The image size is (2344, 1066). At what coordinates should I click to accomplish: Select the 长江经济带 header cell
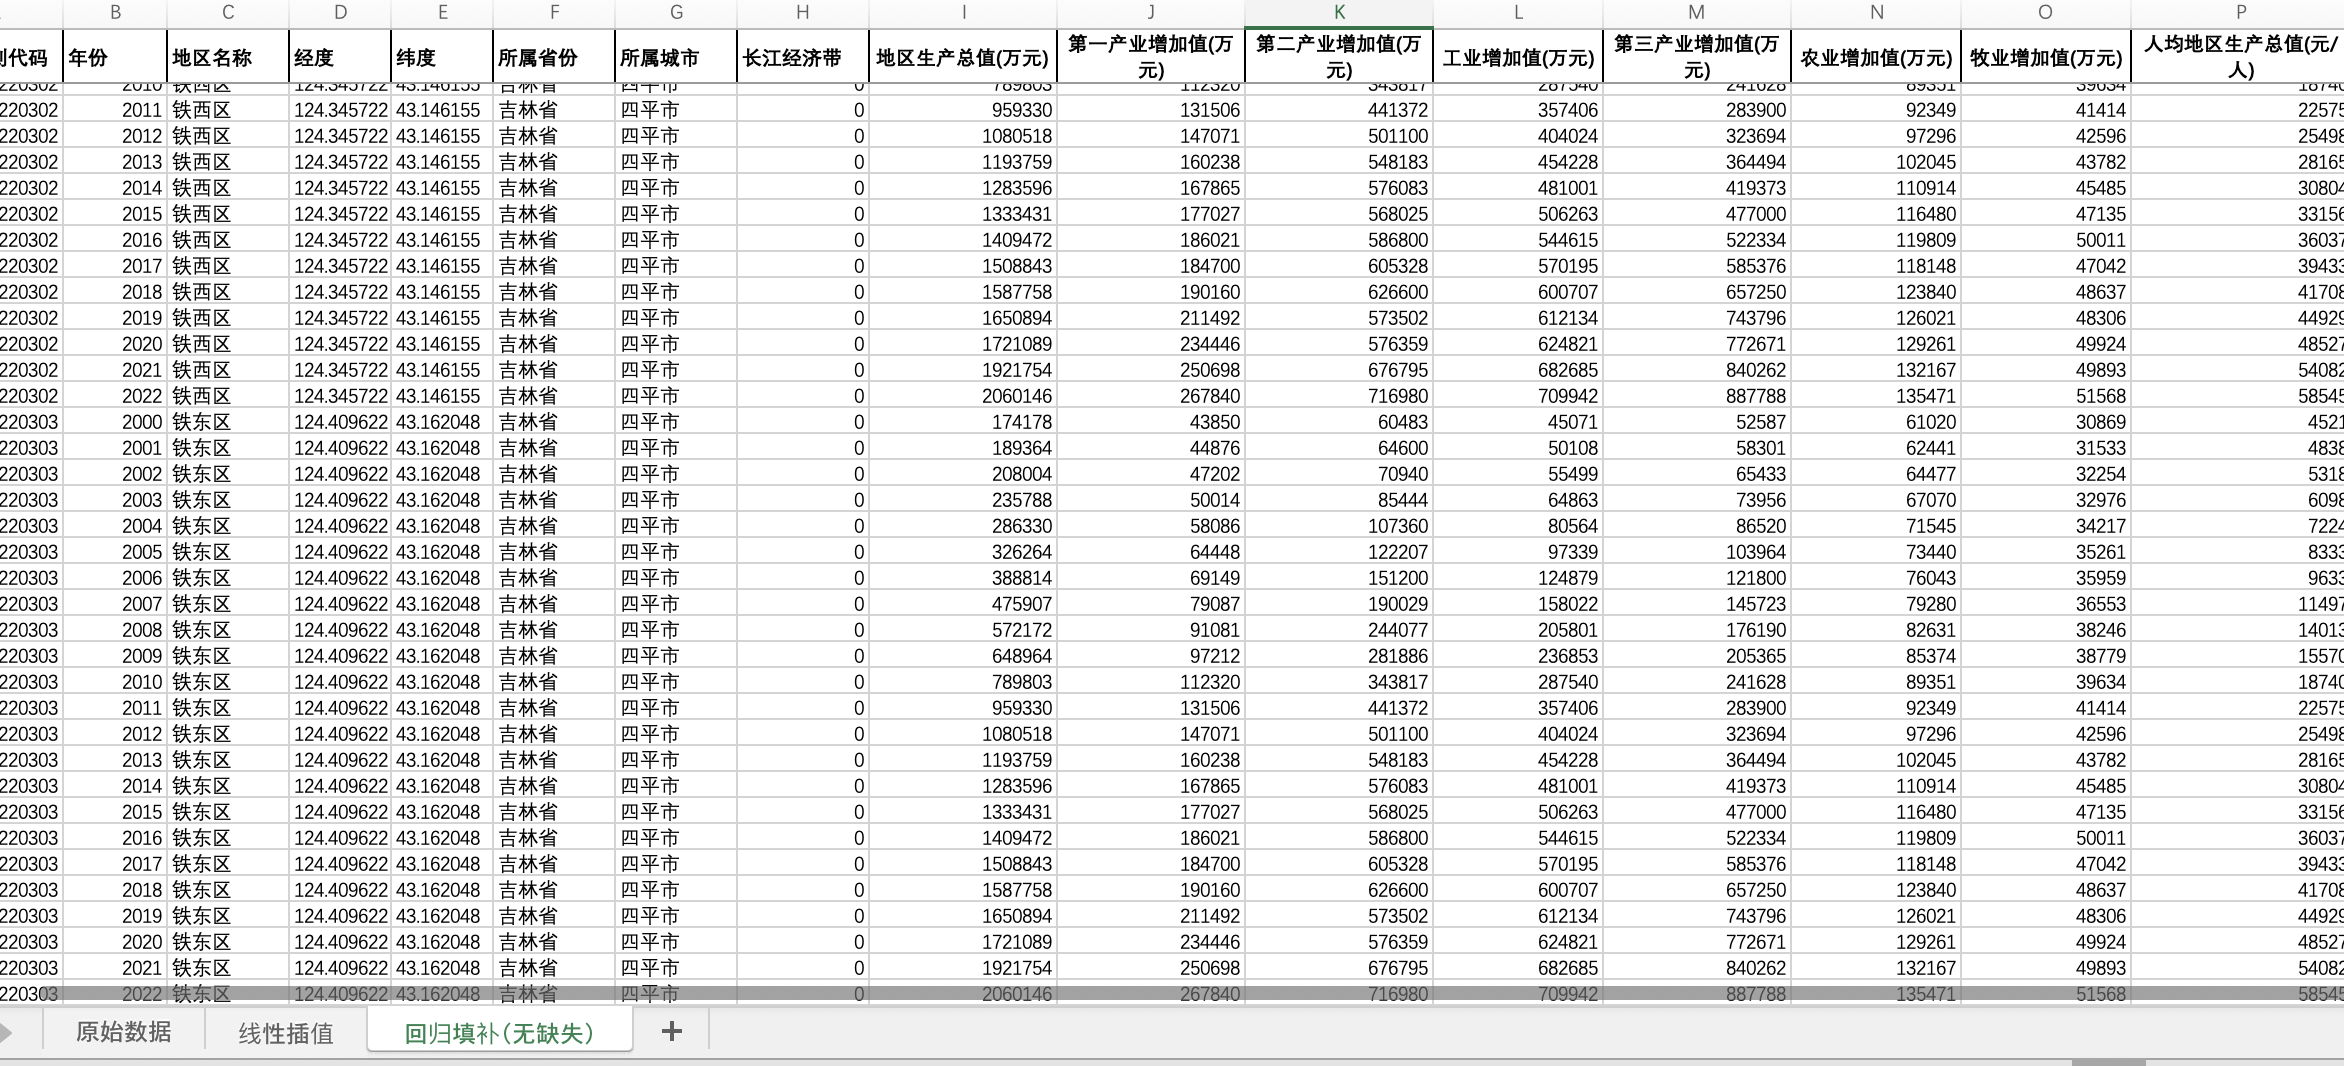[802, 57]
